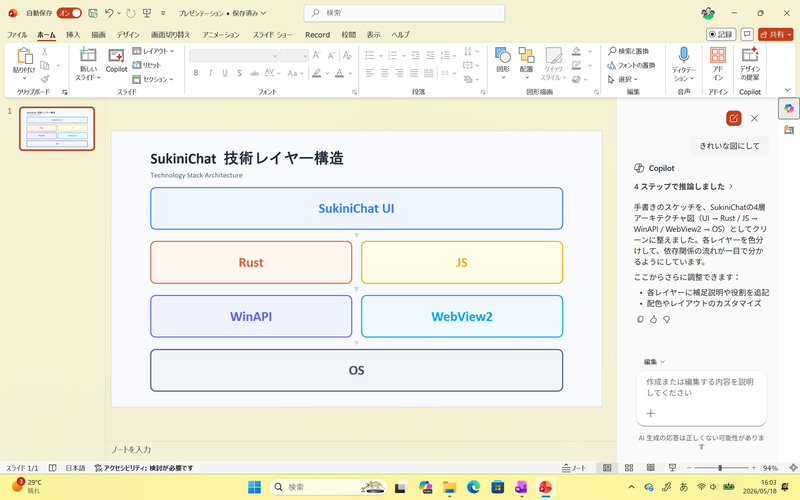Expand the 4 ステップで推論しました reasoning steps
Screen dimensions: 800x500
point(683,186)
